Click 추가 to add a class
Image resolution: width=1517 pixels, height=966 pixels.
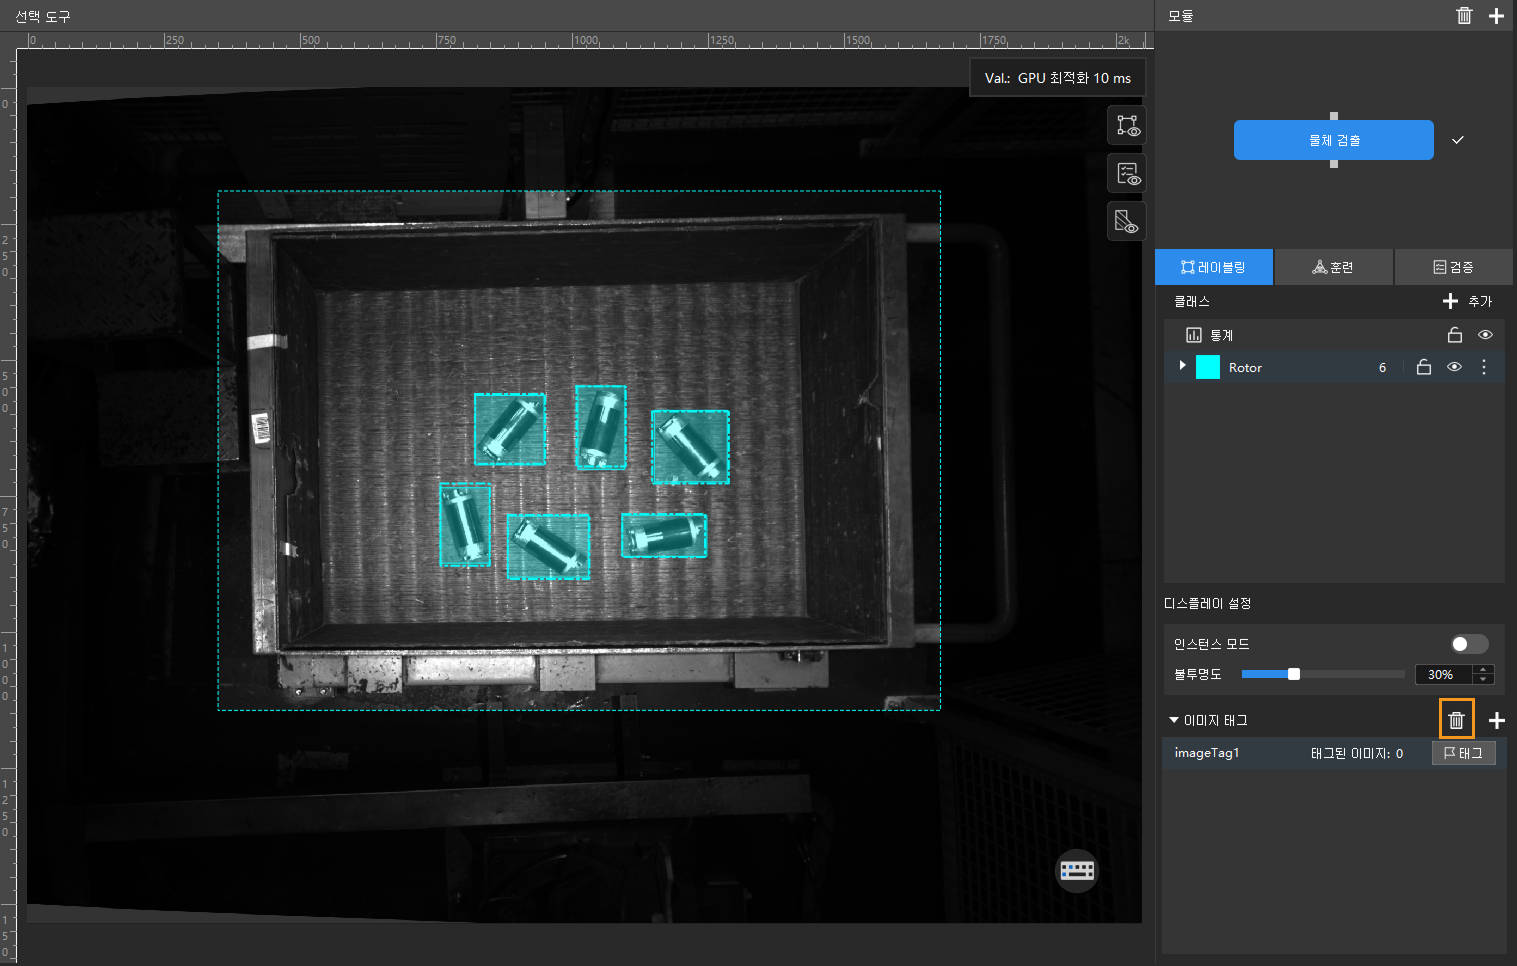click(x=1467, y=301)
